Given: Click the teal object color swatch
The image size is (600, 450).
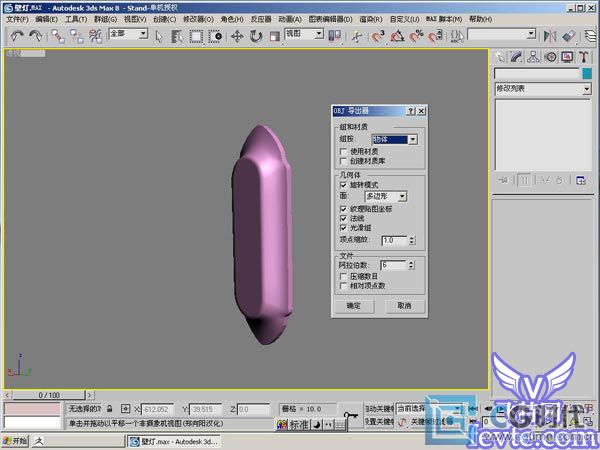Looking at the screenshot, I should (587, 73).
